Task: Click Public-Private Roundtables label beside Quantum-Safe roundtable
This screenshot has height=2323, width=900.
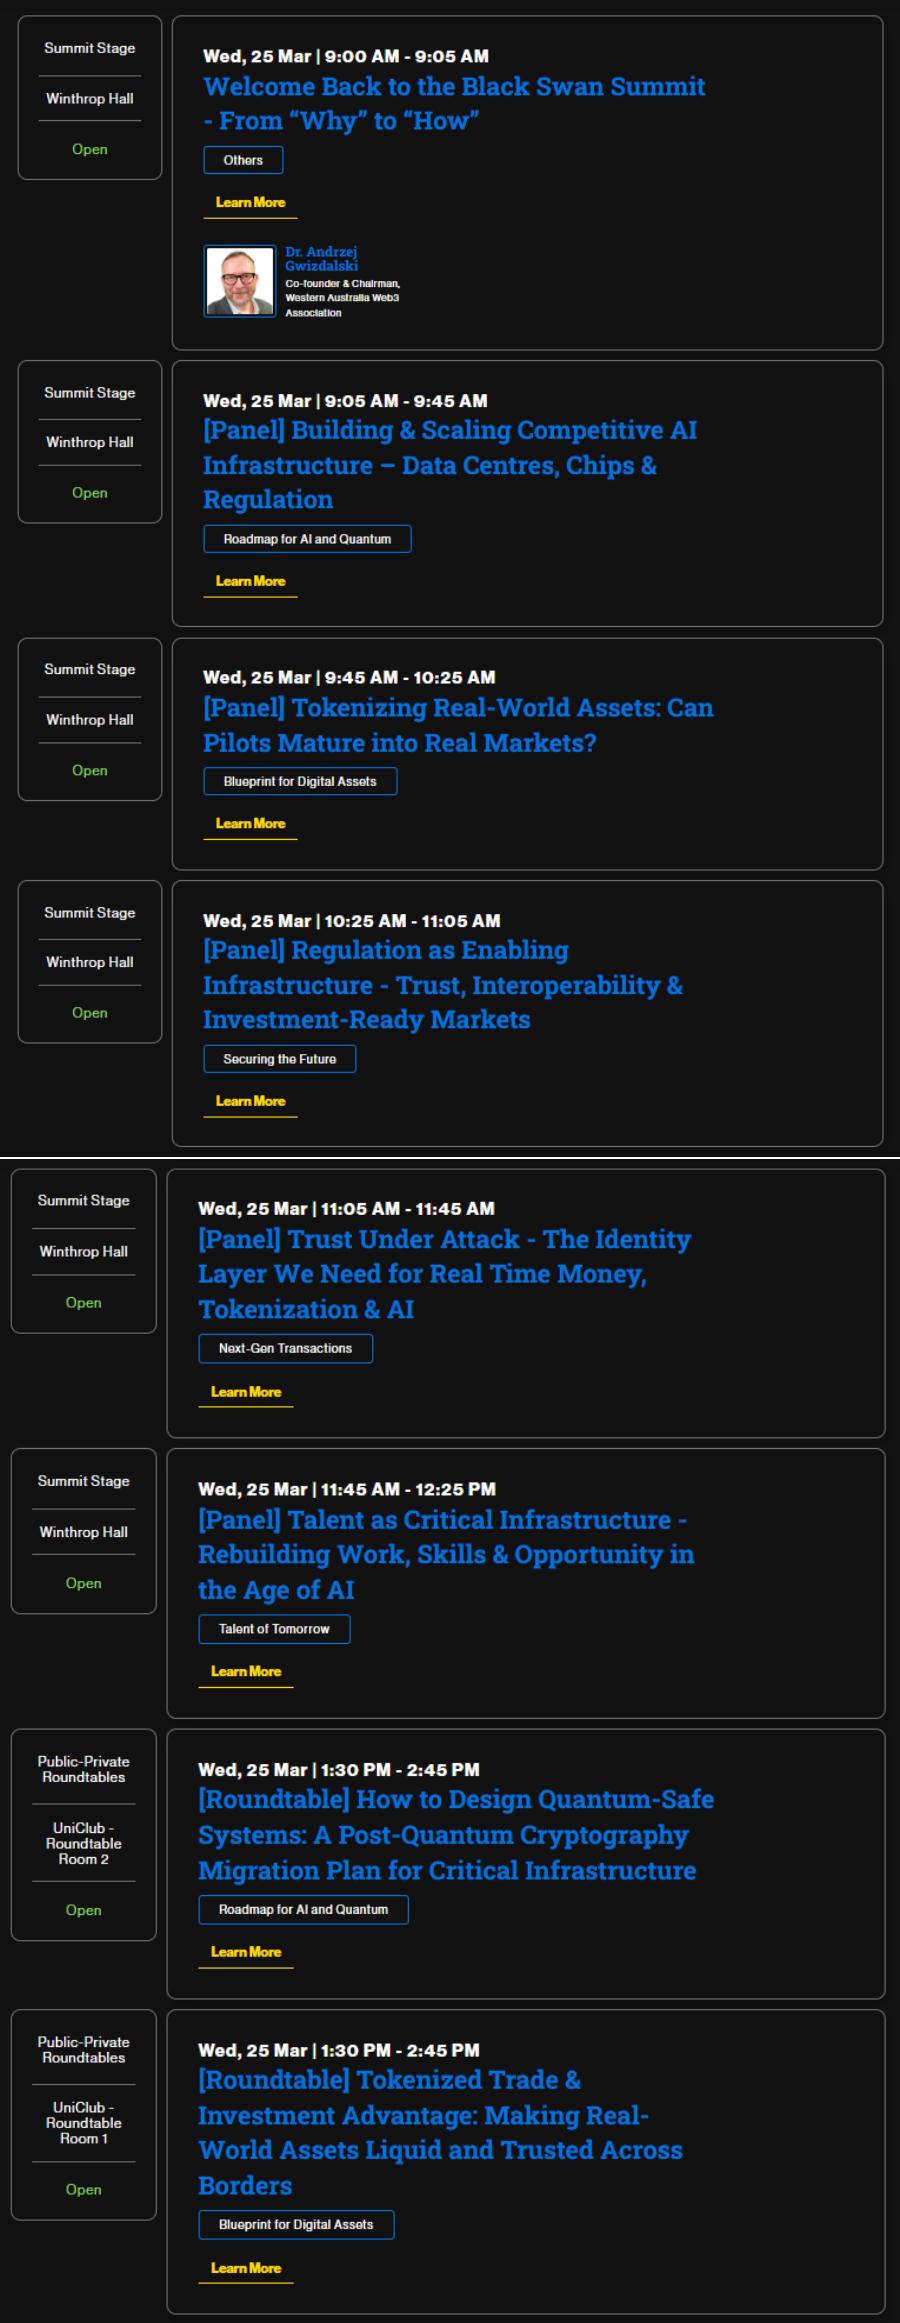Action: (x=84, y=1769)
